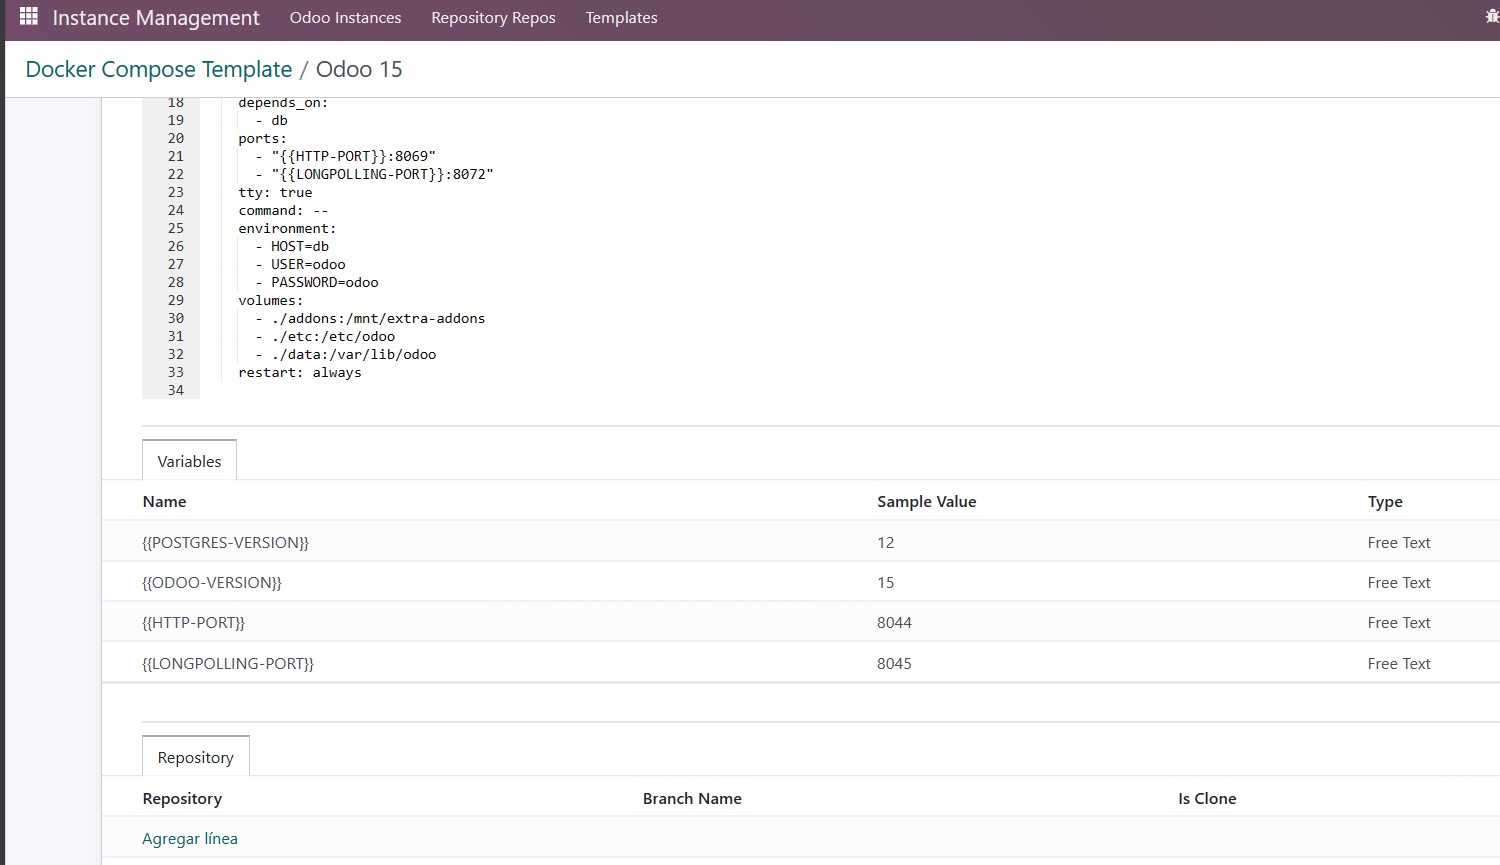
Task: Click sample value 8044
Action: (x=894, y=622)
